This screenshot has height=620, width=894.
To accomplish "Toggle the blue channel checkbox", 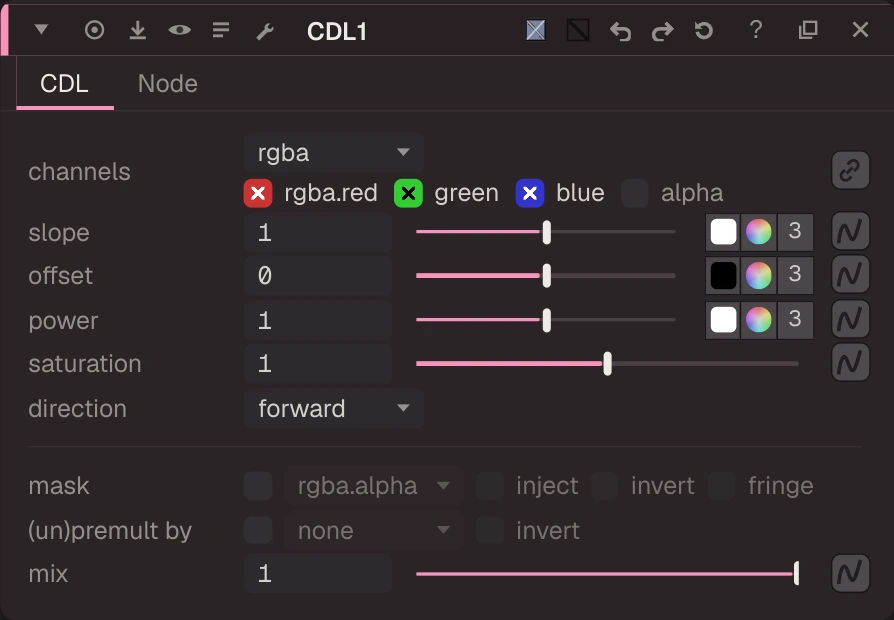I will [530, 193].
